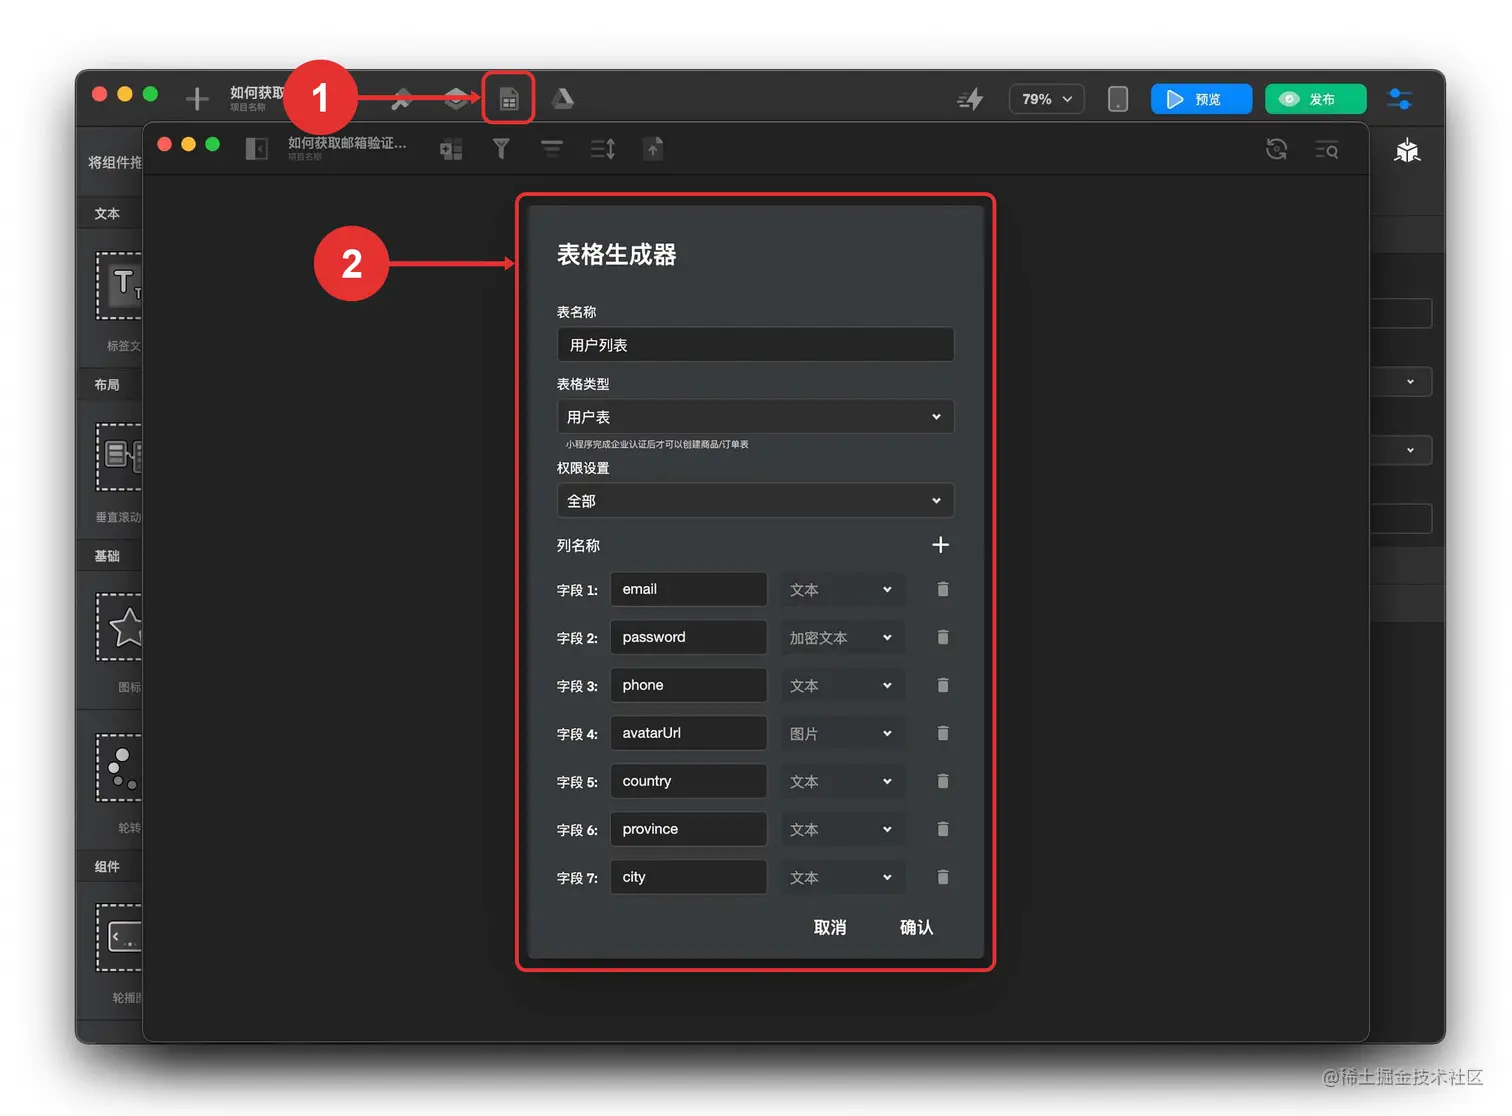
Task: Click the plus icon in main window toolbar
Action: (197, 98)
